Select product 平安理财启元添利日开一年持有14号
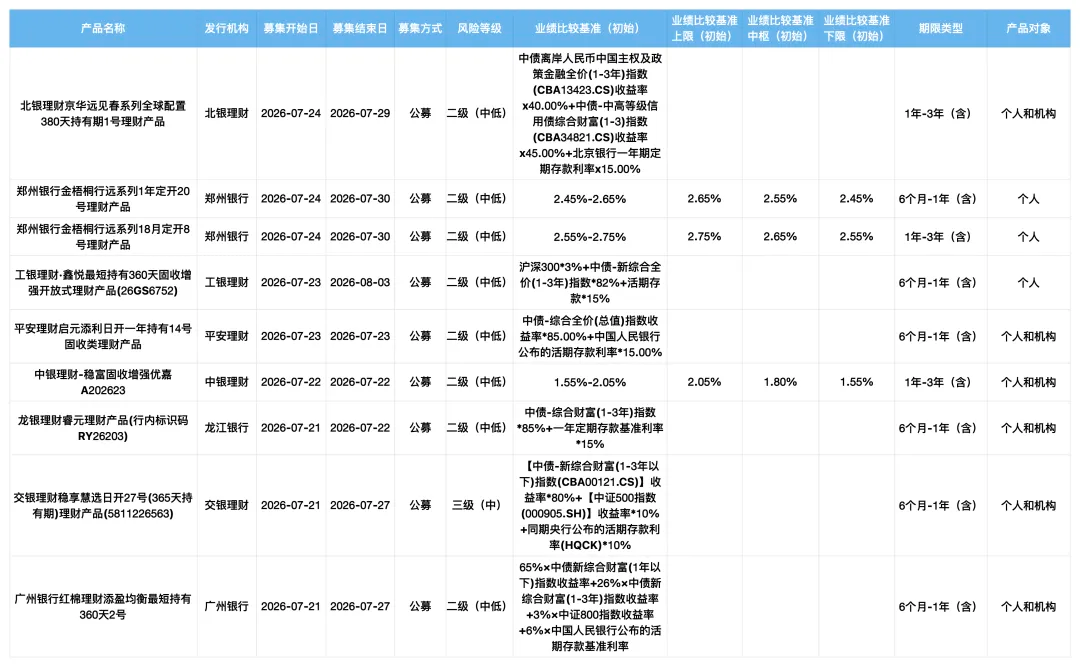This screenshot has width=1080, height=667. (103, 336)
